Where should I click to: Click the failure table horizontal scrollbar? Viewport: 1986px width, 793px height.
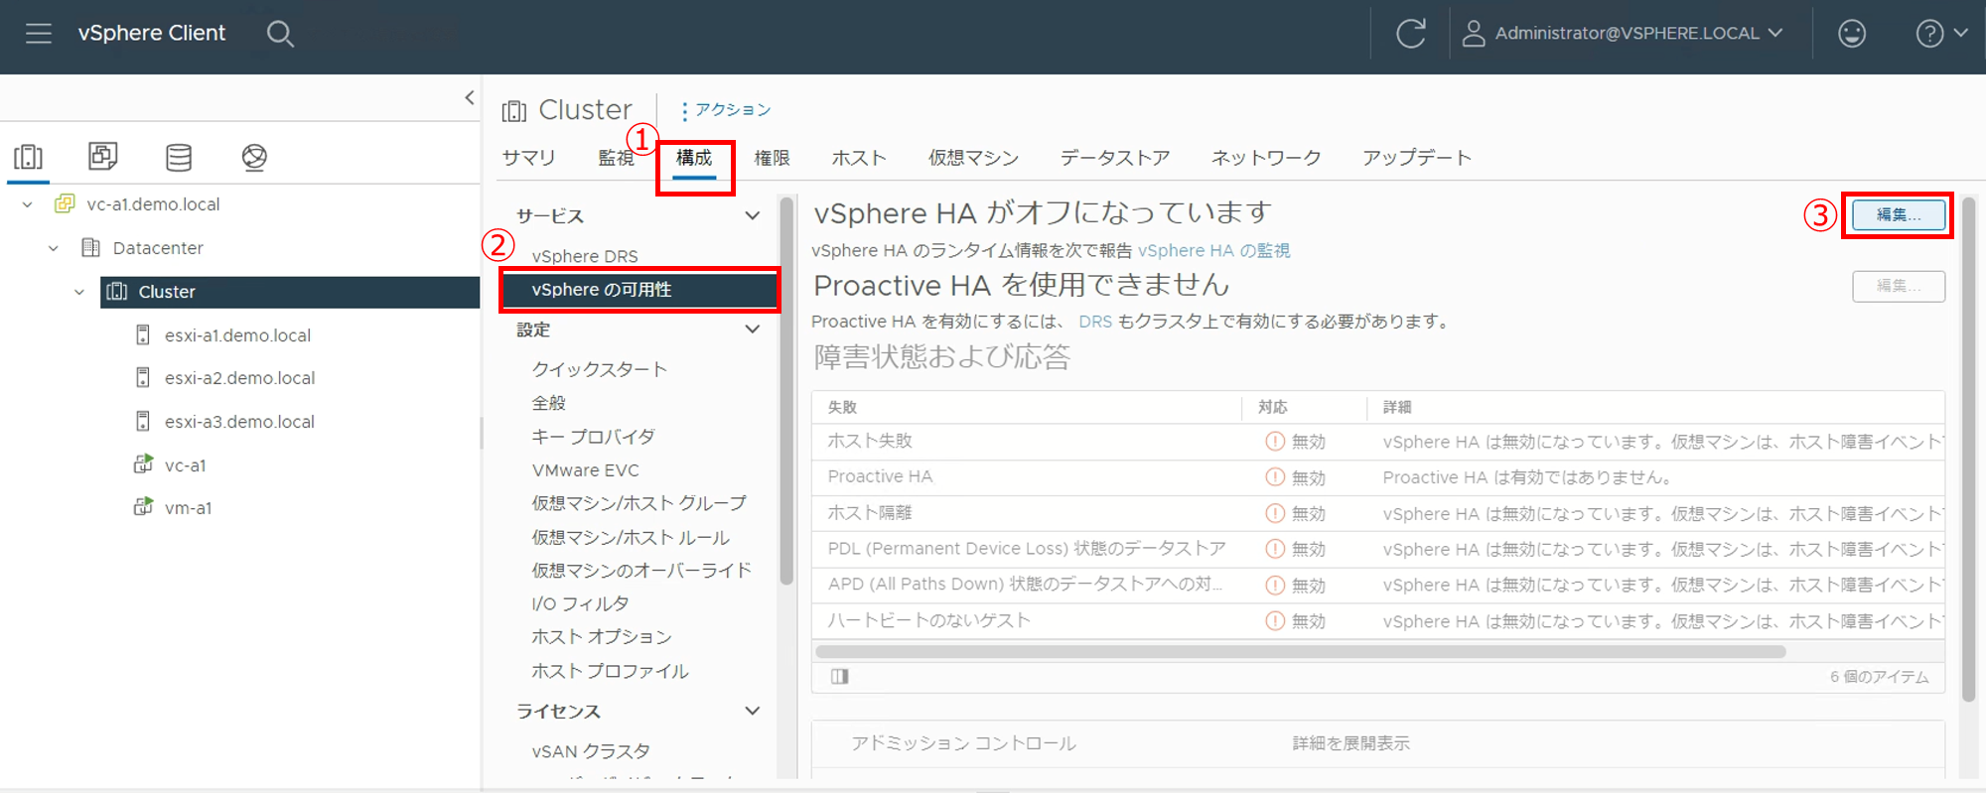pyautogui.click(x=1301, y=651)
